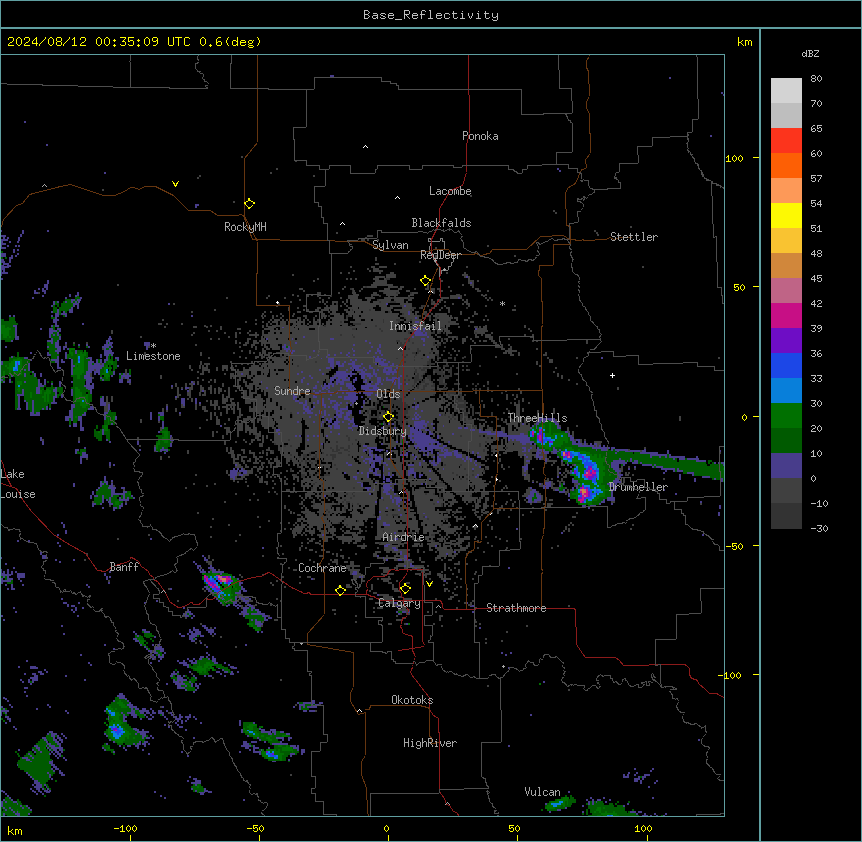Click the Okotoks city label
The image size is (862, 842).
[412, 700]
